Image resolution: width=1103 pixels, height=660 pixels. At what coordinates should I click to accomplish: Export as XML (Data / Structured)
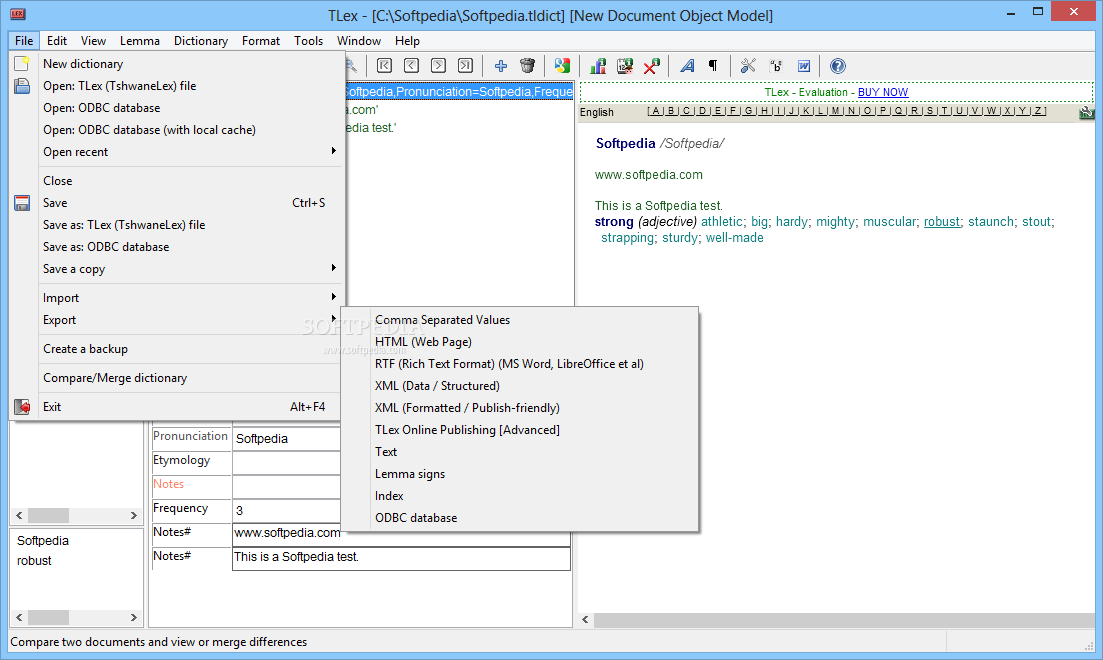(520, 386)
